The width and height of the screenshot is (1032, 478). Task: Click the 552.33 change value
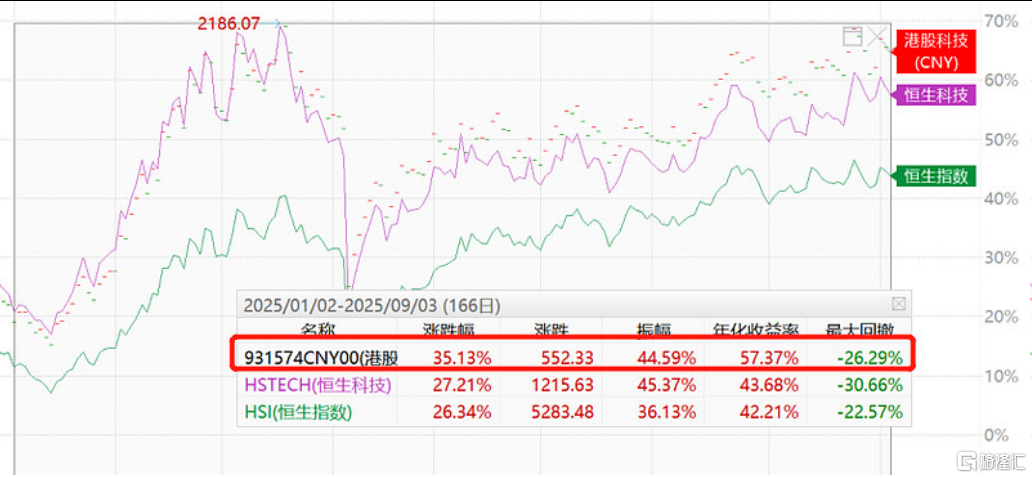568,358
